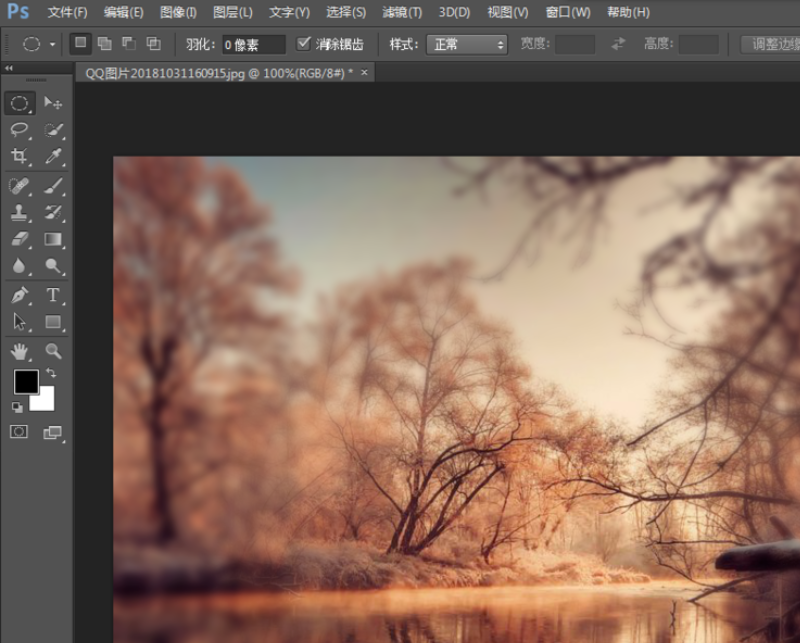Open the 文字(Y) menu
This screenshot has height=643, width=800.
coord(289,12)
